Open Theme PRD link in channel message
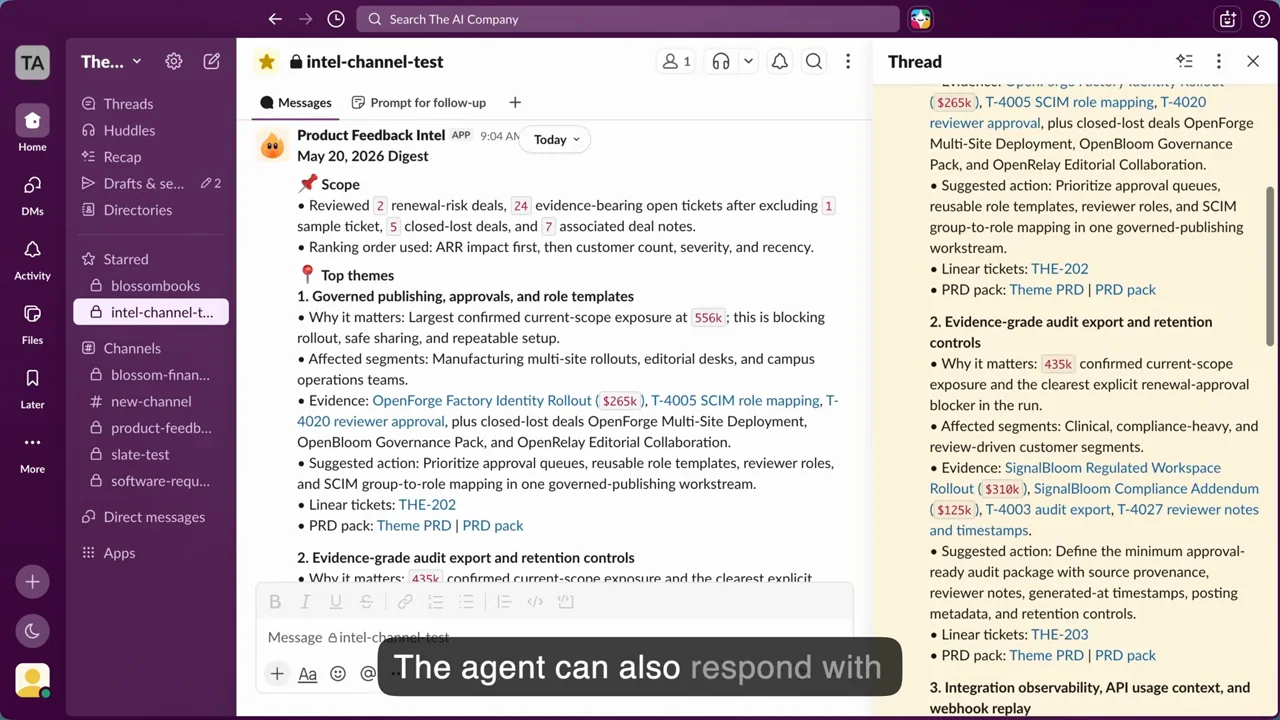Image resolution: width=1280 pixels, height=720 pixels. [x=414, y=525]
